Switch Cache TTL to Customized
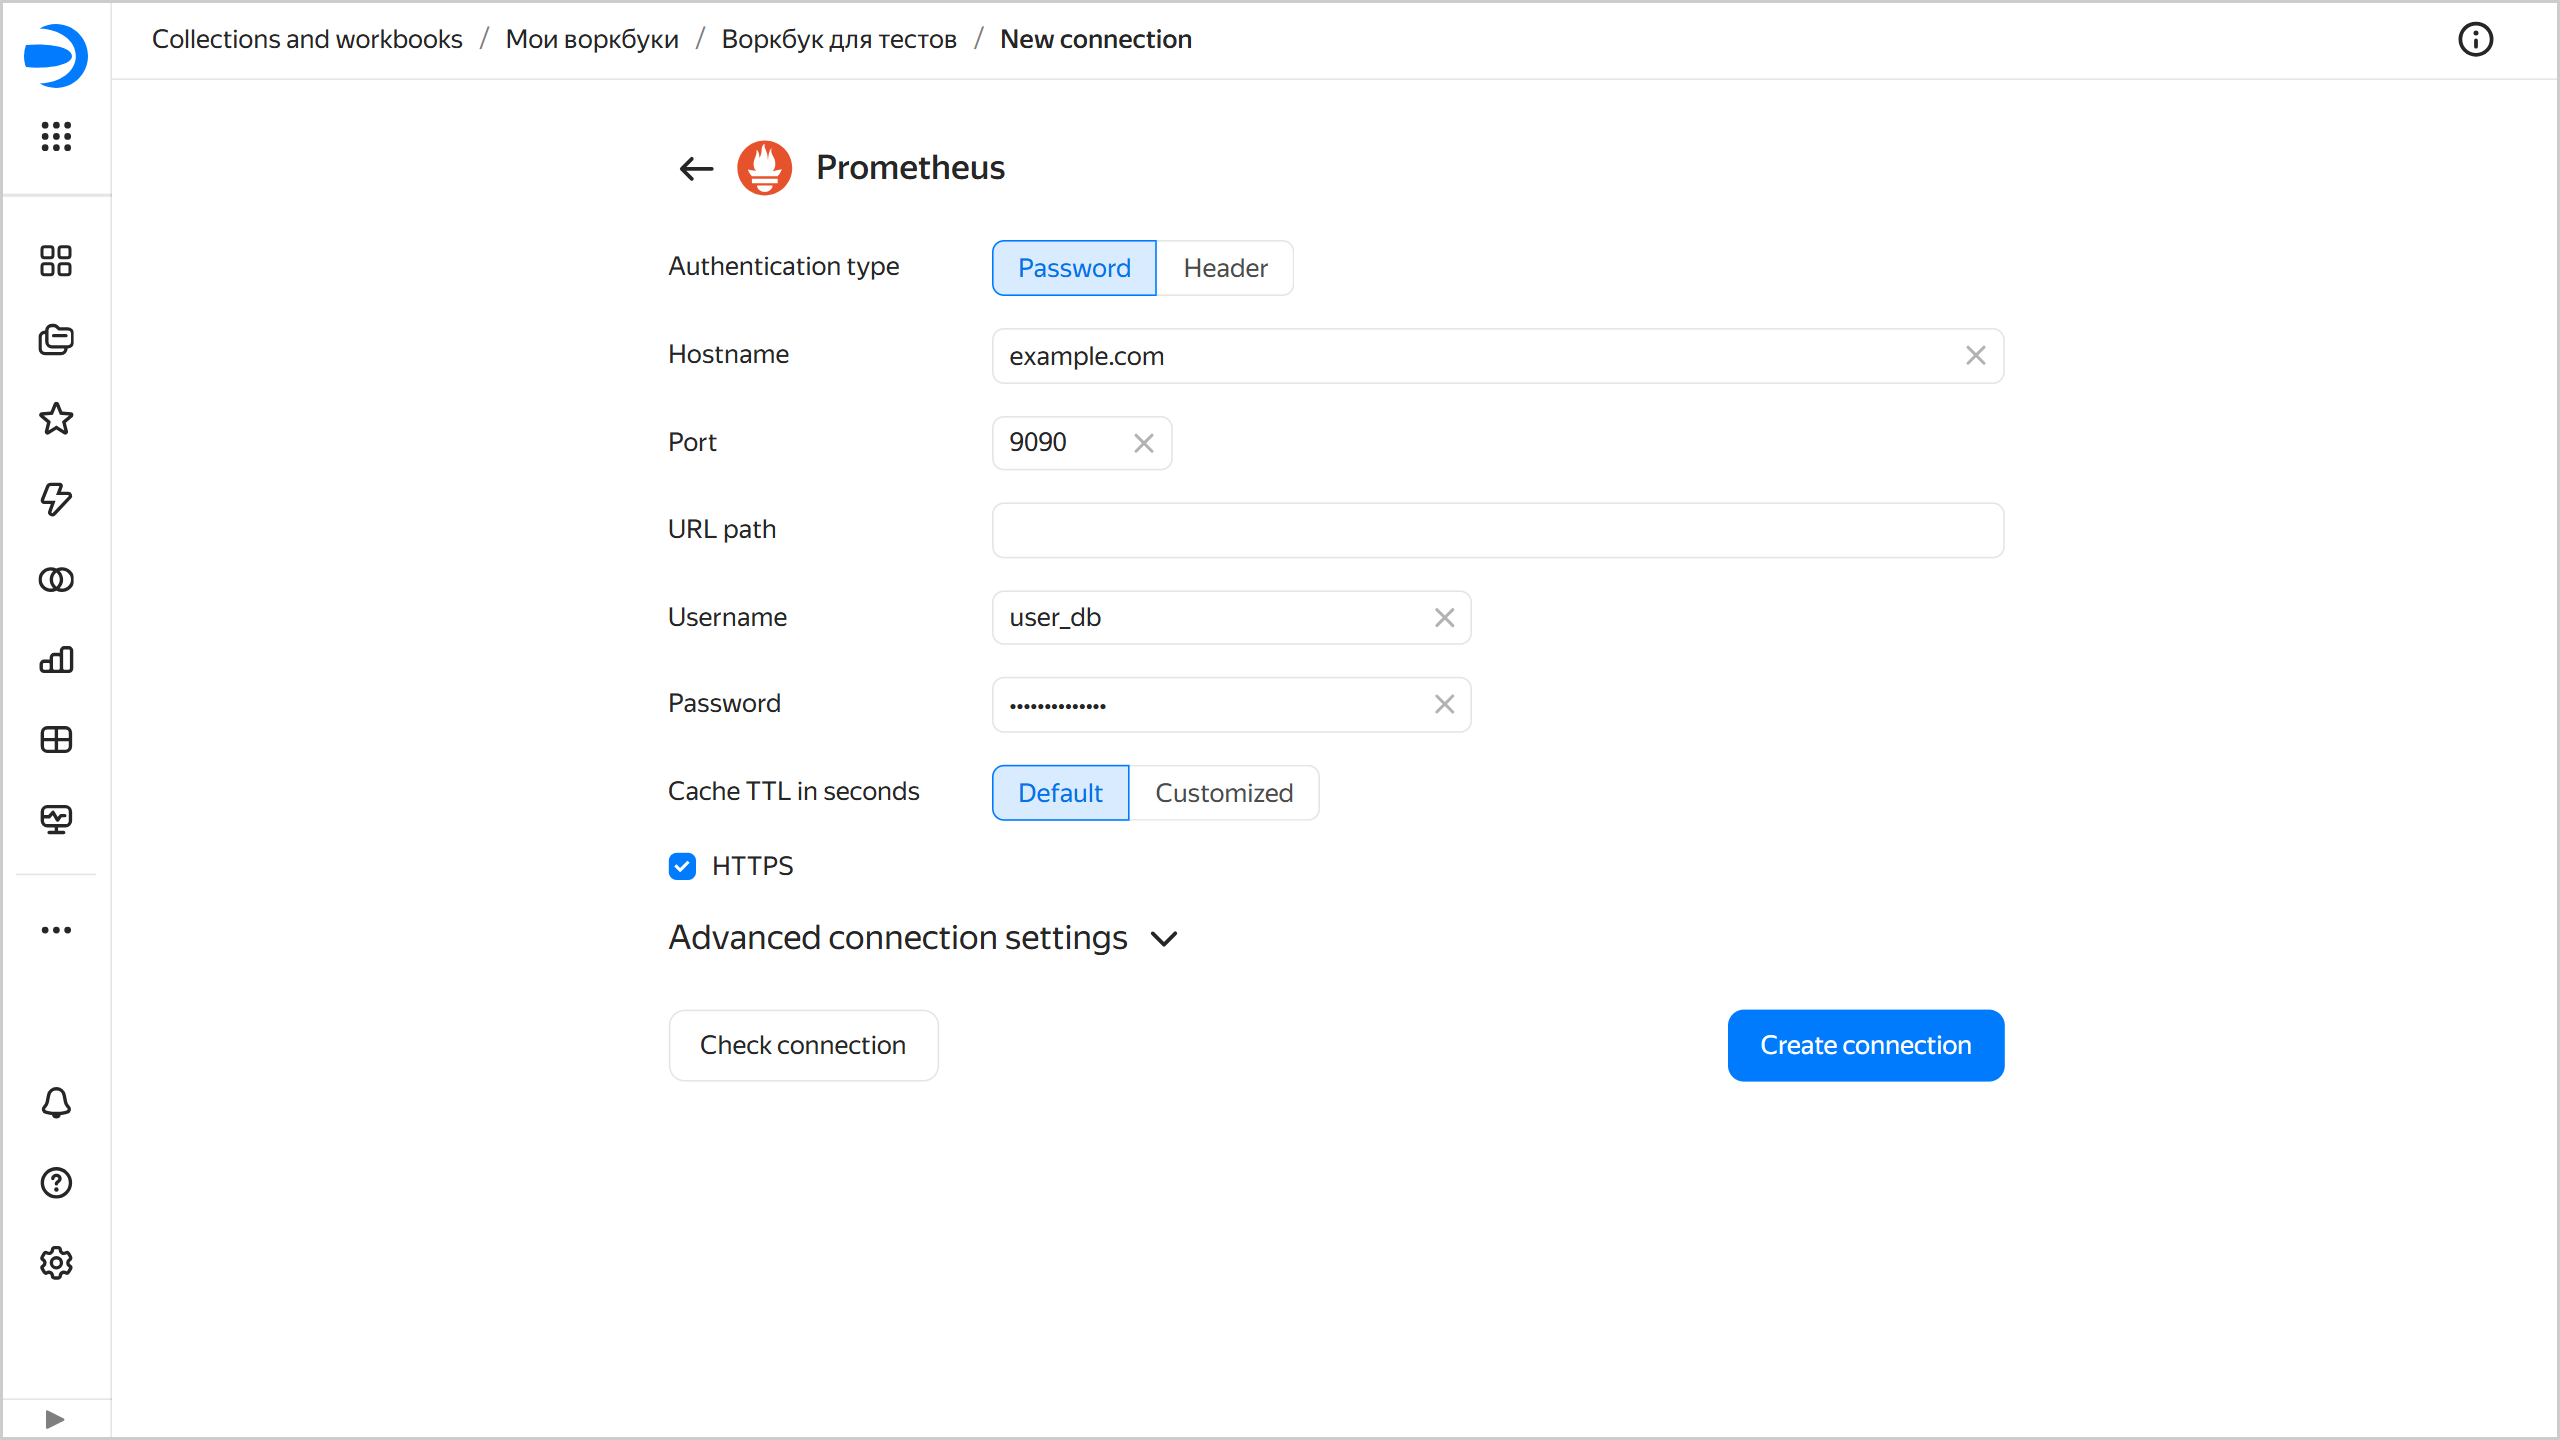The height and width of the screenshot is (1440, 2560). click(x=1223, y=793)
